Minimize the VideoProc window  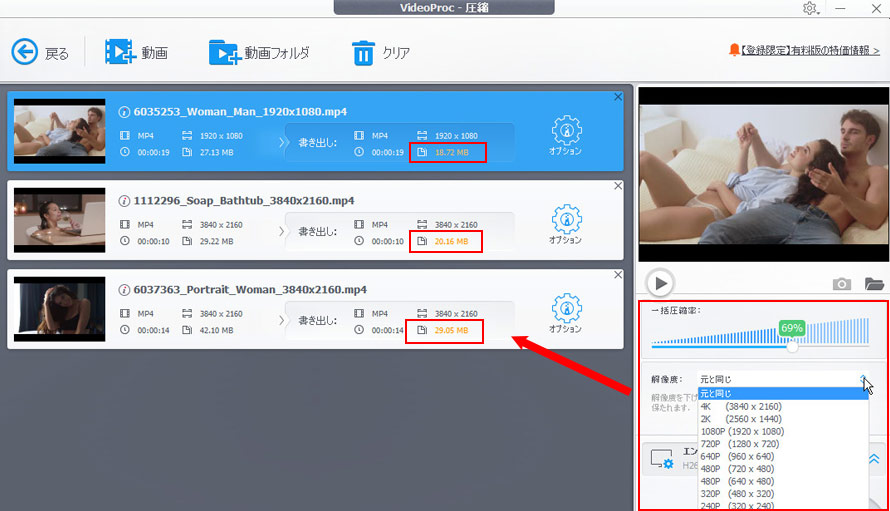(841, 9)
